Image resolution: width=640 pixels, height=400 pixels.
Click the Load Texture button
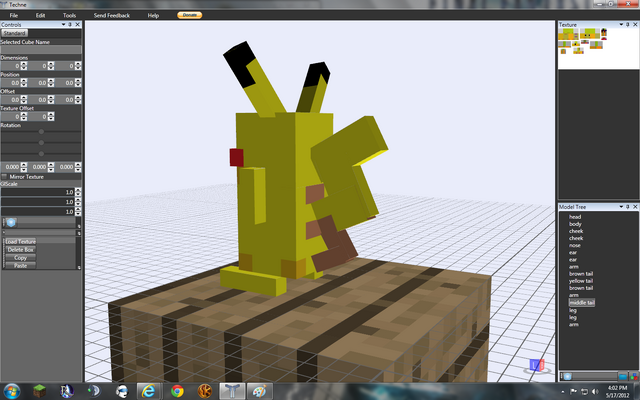21,242
